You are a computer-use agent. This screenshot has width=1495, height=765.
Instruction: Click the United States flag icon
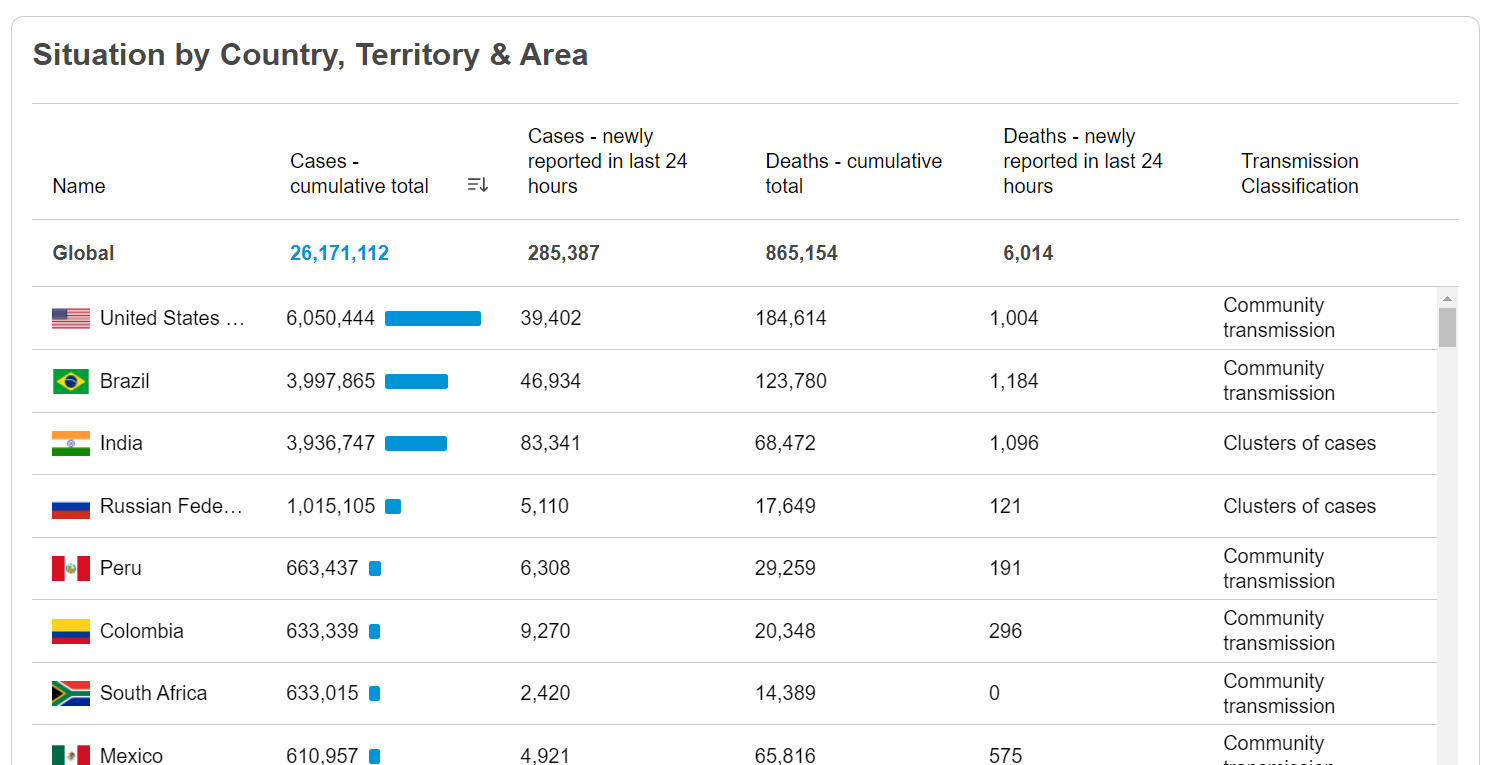click(71, 318)
